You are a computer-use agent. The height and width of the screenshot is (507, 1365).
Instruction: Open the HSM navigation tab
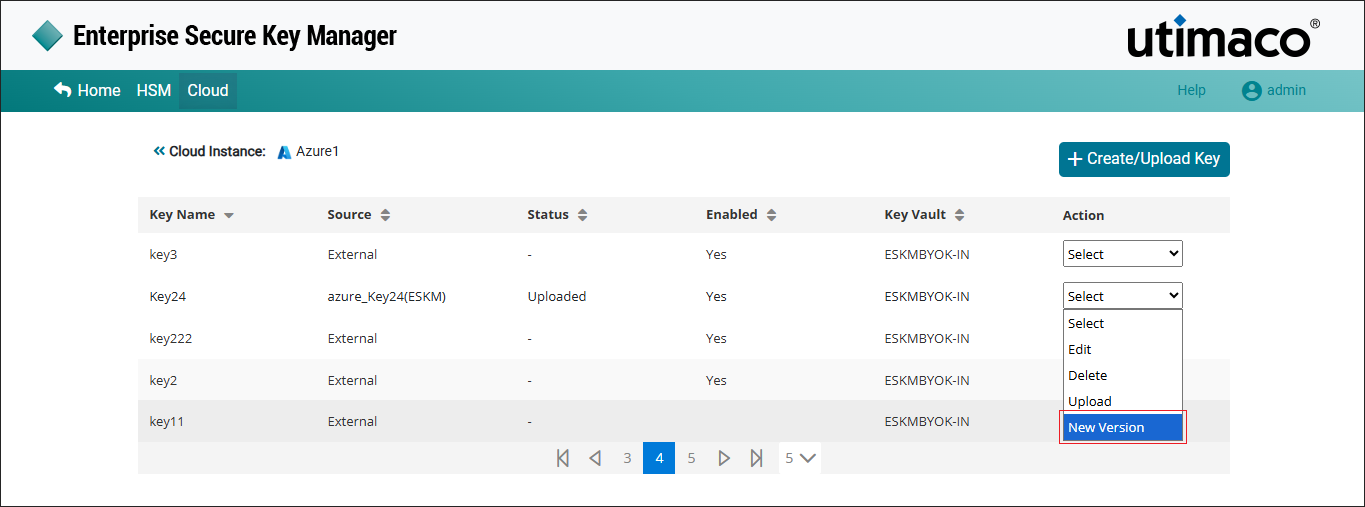[x=154, y=90]
